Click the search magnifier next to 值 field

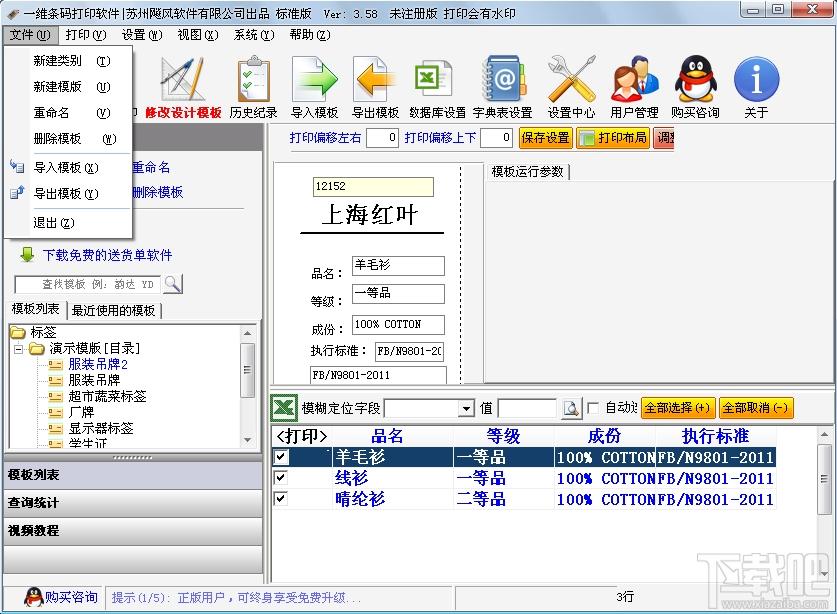572,408
